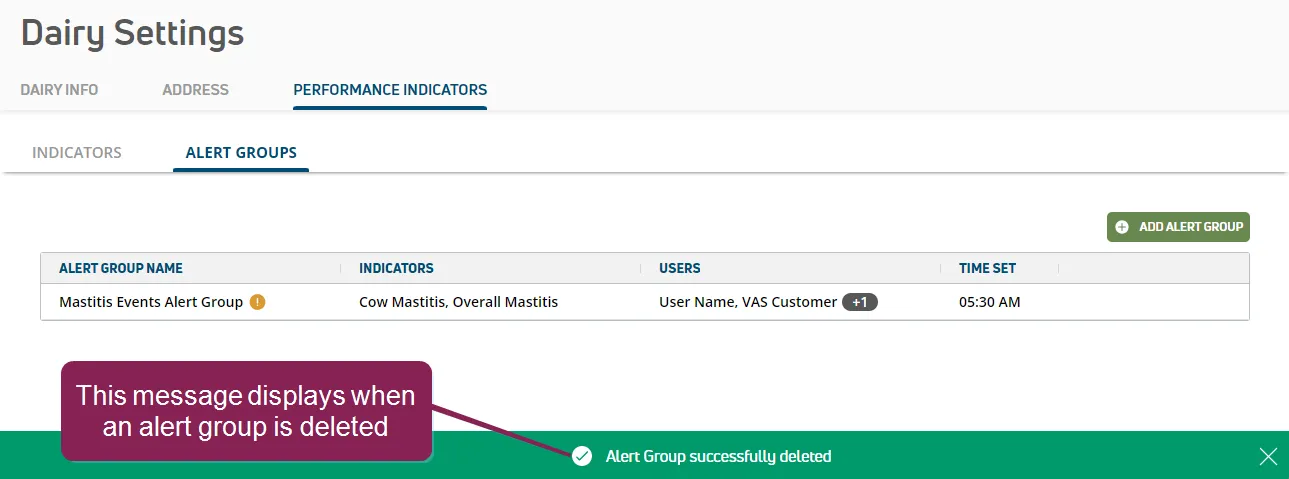Viewport: 1289px width, 479px height.
Task: Click the Alert Group successfully deleted message
Action: tap(718, 456)
